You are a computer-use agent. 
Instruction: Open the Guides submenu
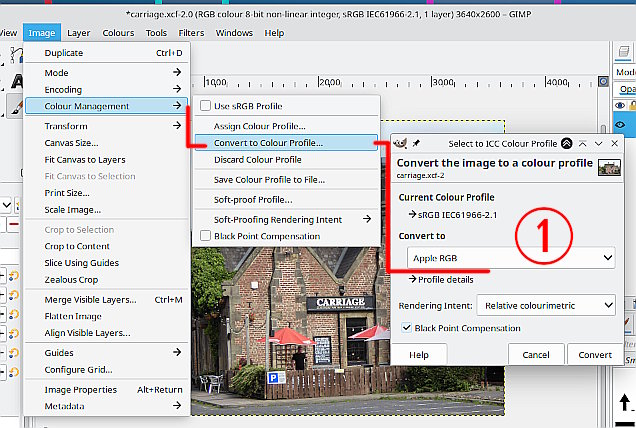[x=107, y=353]
